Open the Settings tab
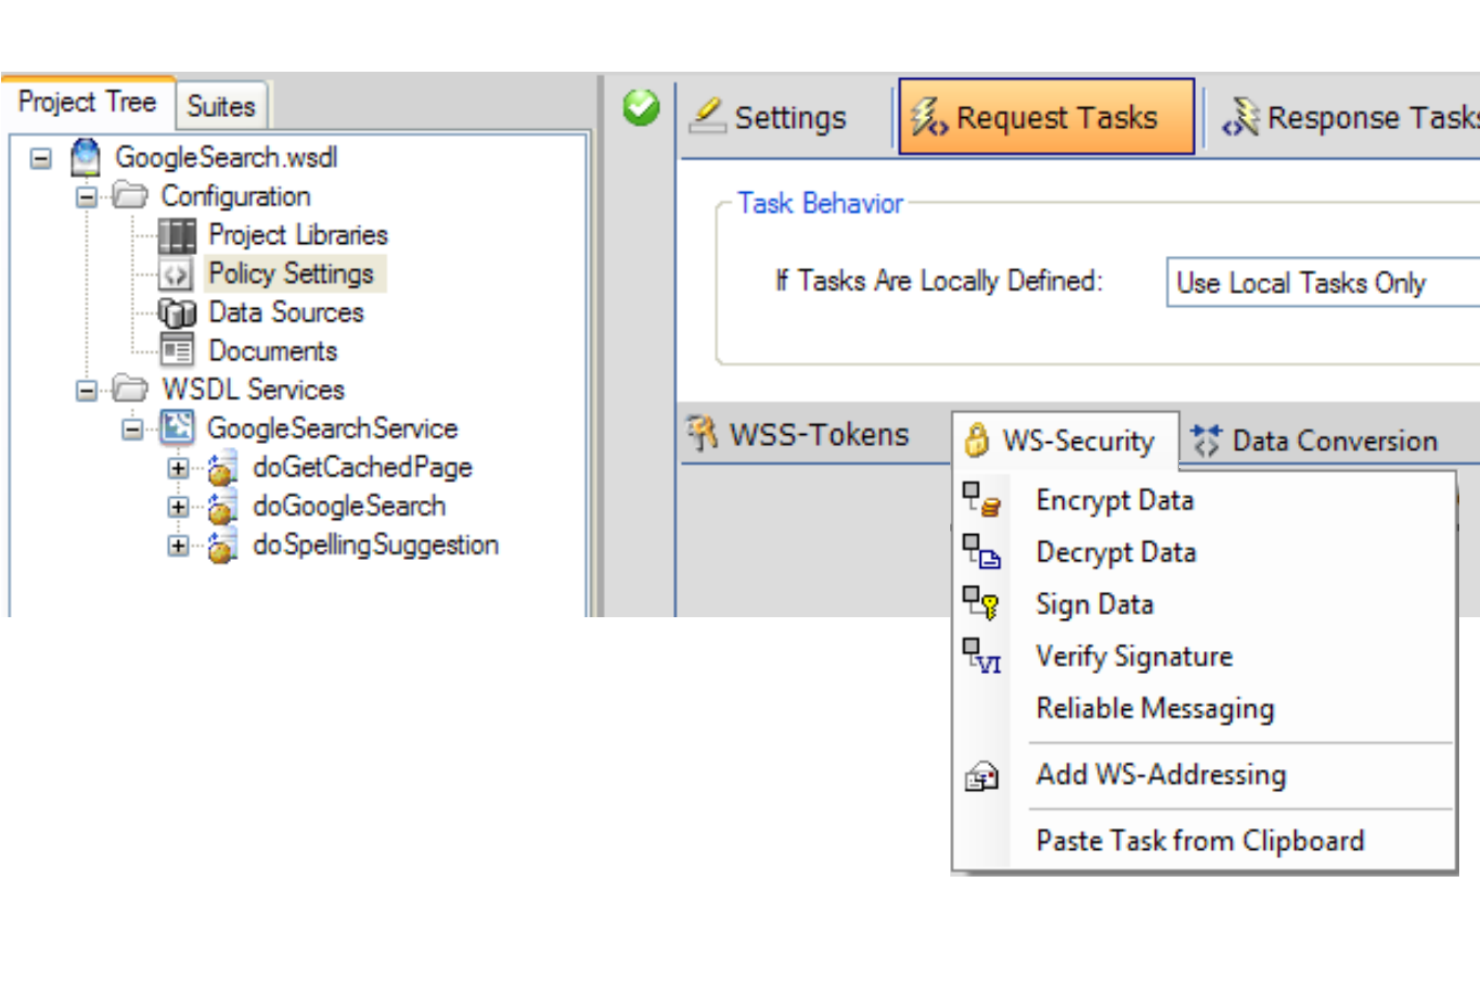Image resolution: width=1480 pixels, height=987 pixels. (768, 117)
